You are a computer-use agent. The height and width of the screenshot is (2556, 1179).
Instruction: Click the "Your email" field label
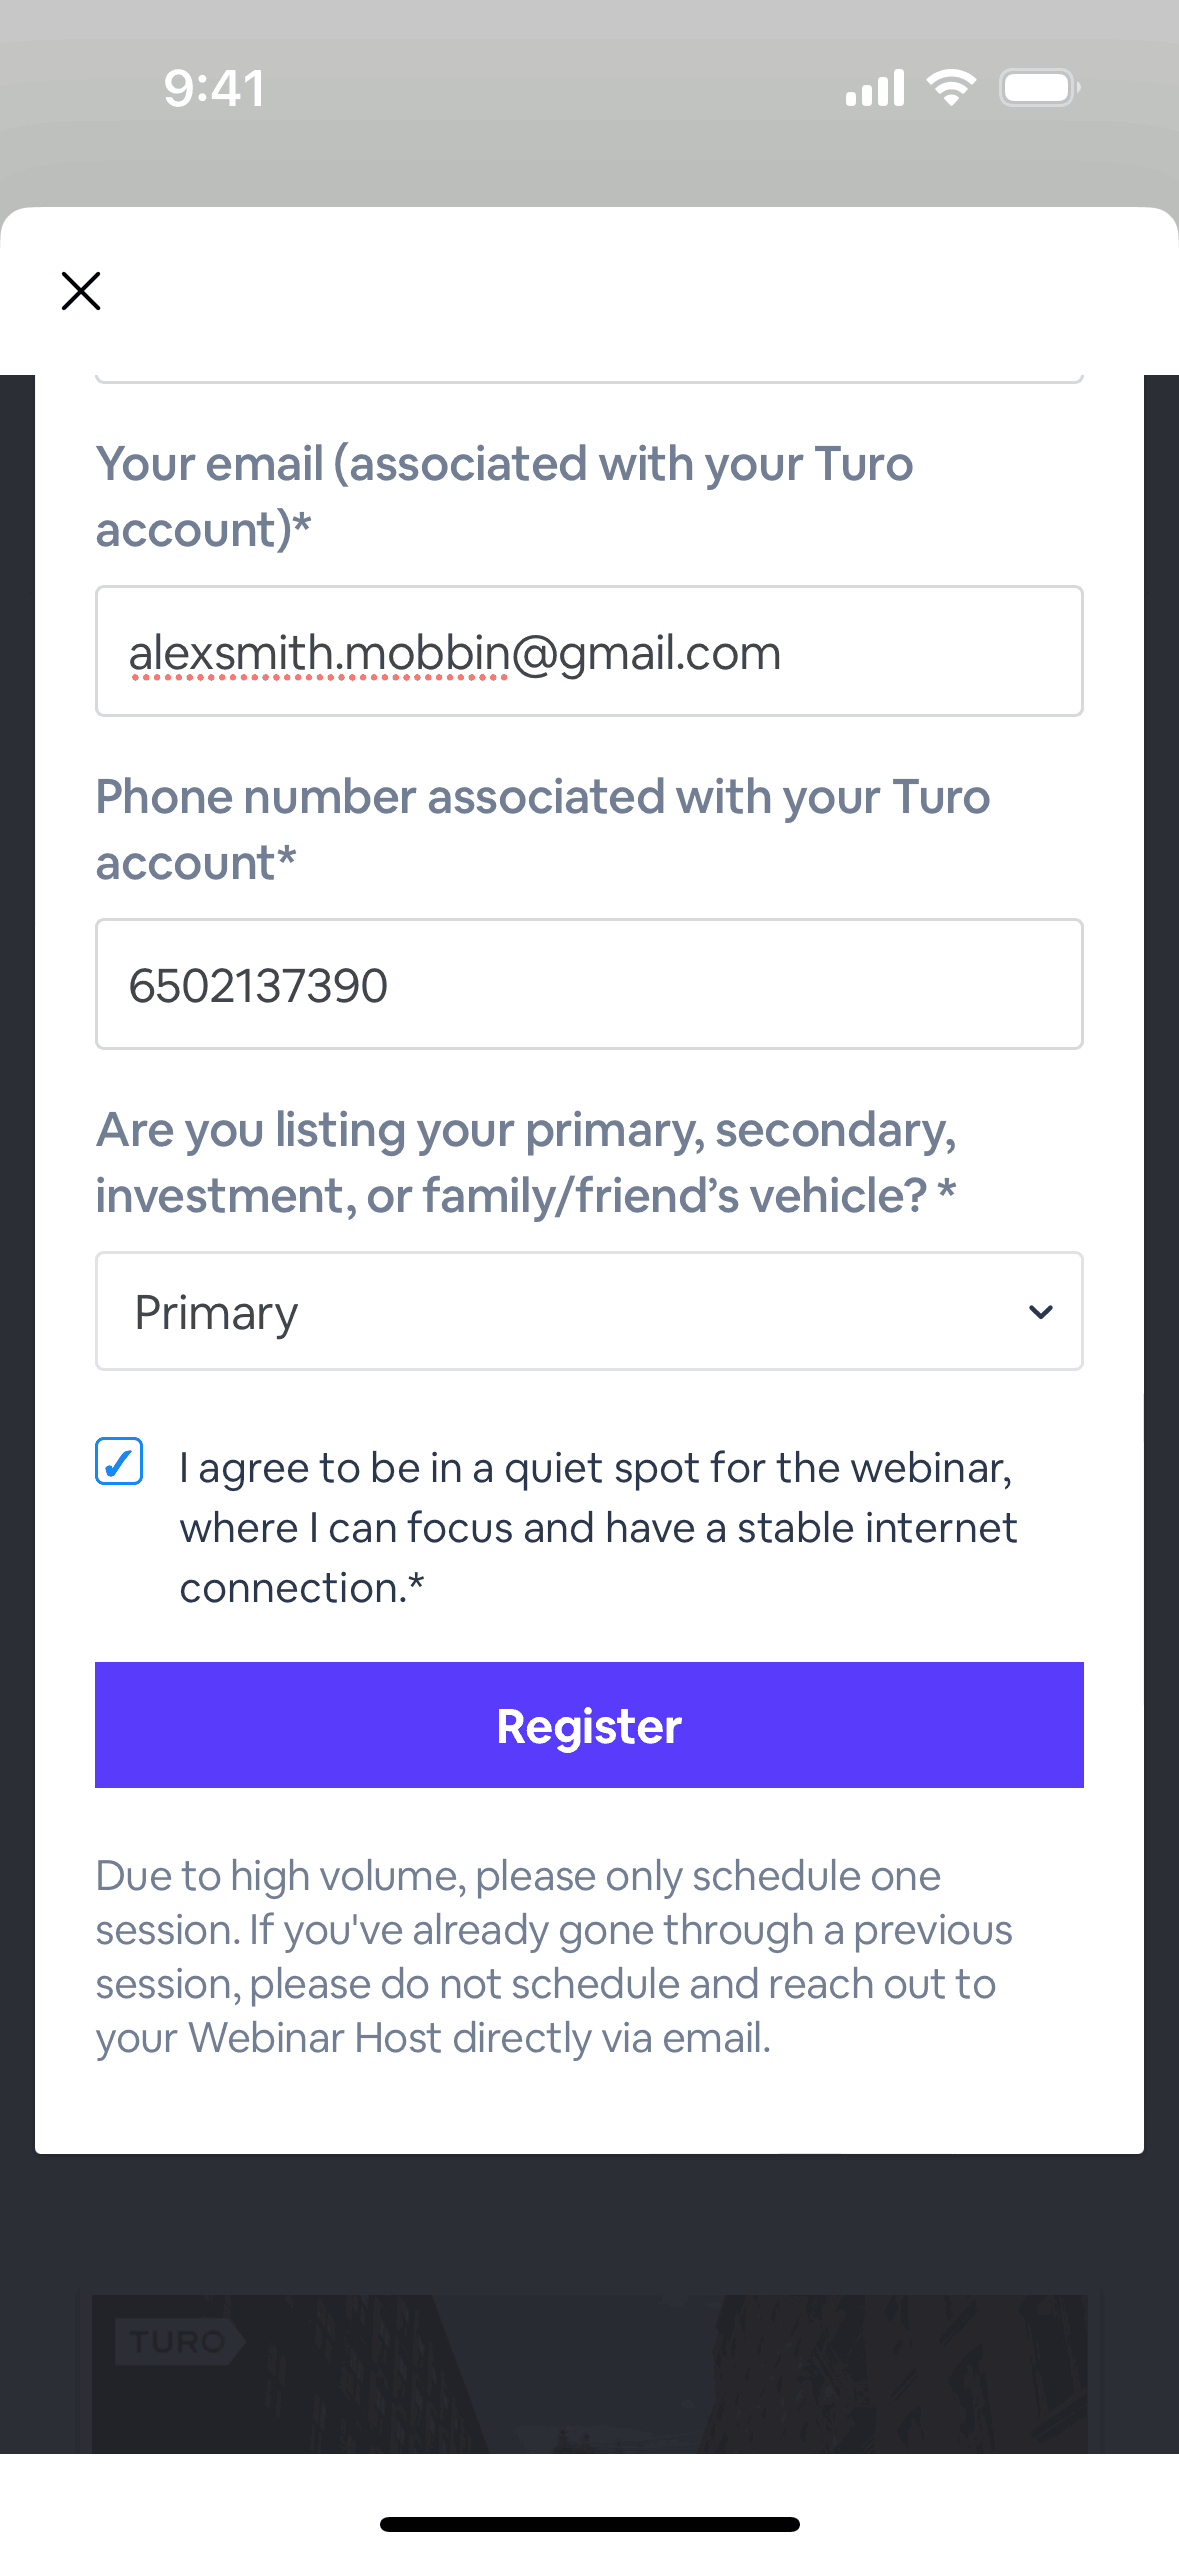point(504,496)
